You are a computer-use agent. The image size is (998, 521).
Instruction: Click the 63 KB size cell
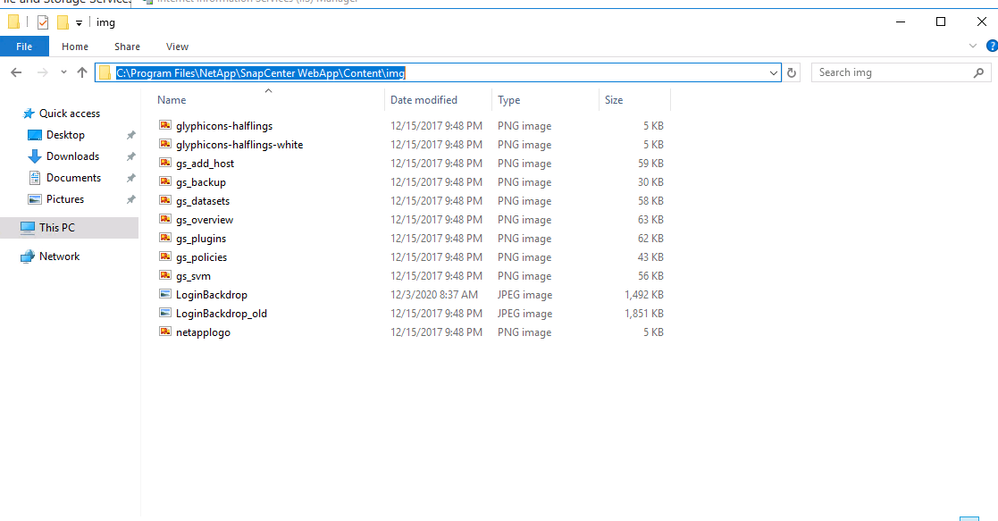point(650,219)
